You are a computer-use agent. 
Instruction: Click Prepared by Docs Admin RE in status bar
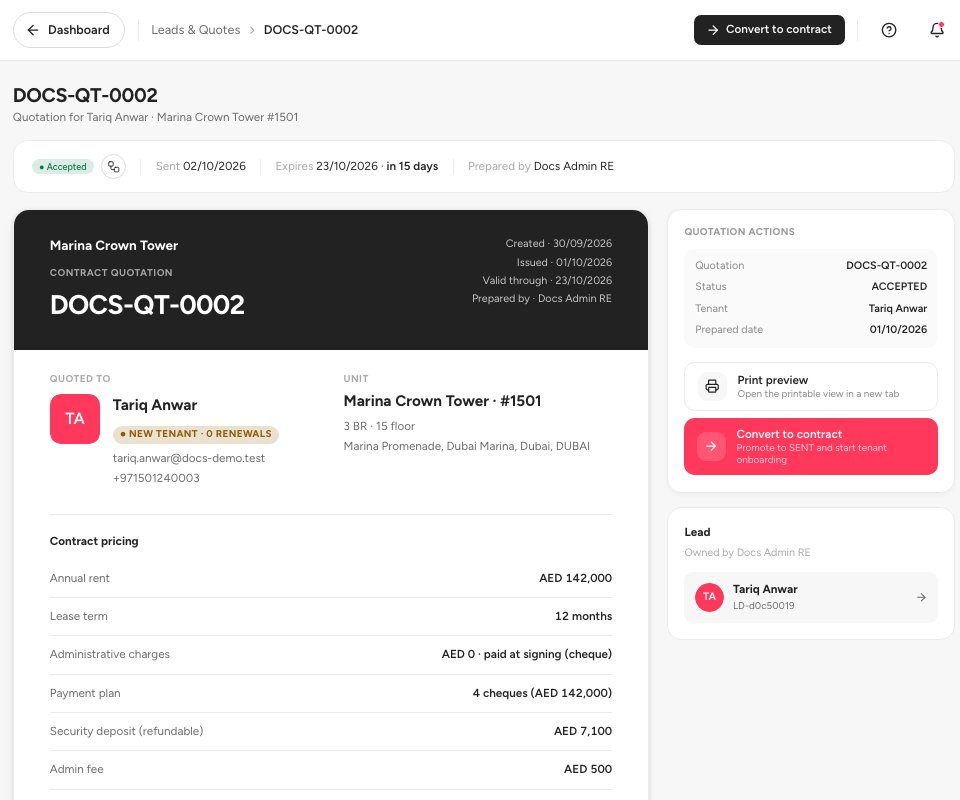[x=541, y=166]
